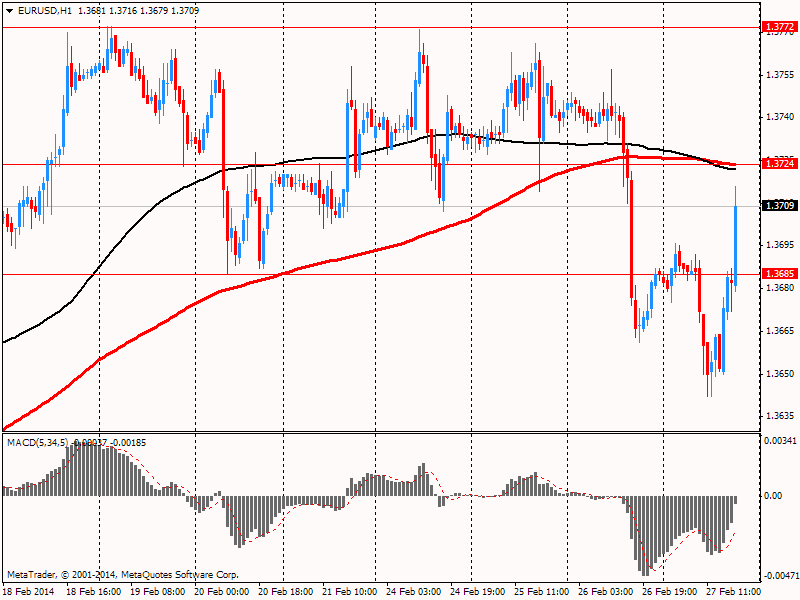
Task: Click the 26 Feb 03:00 time label
Action: tap(606, 591)
